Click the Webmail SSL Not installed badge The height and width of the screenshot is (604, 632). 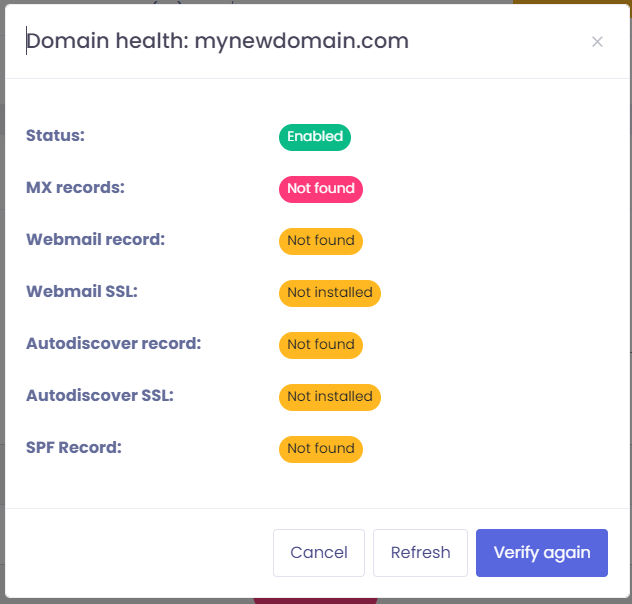pos(329,293)
